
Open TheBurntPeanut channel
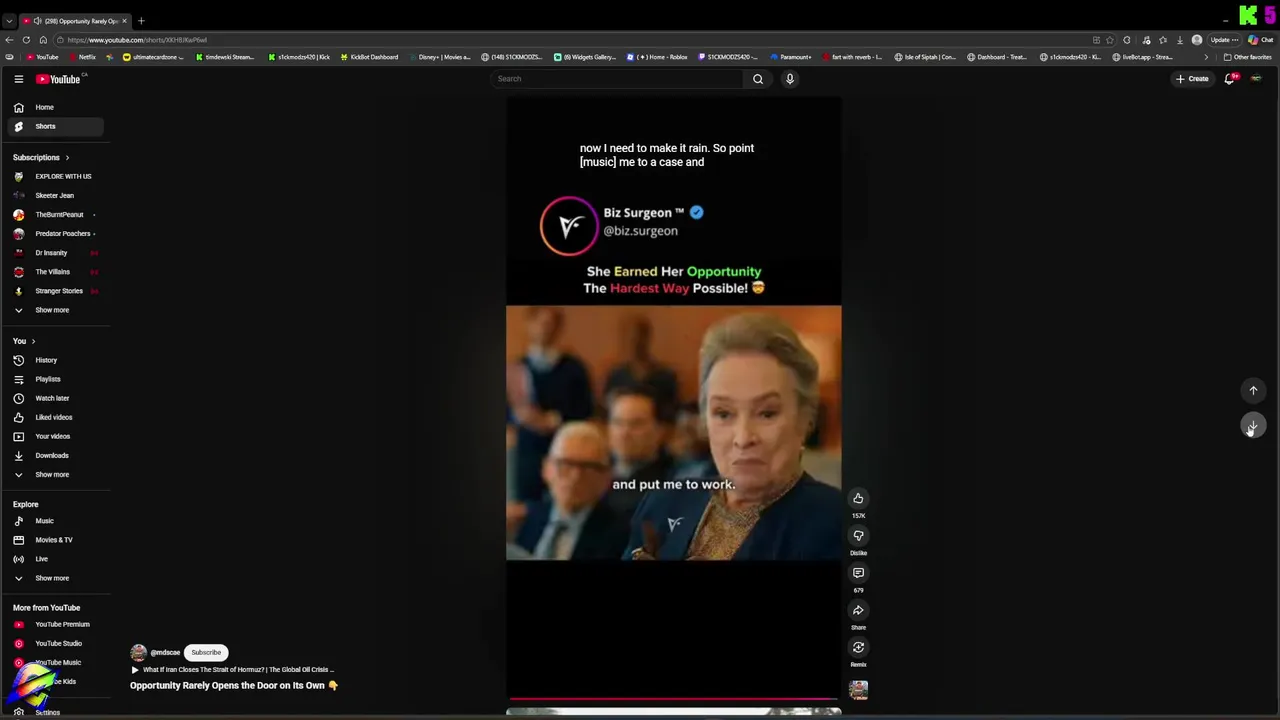[55, 214]
